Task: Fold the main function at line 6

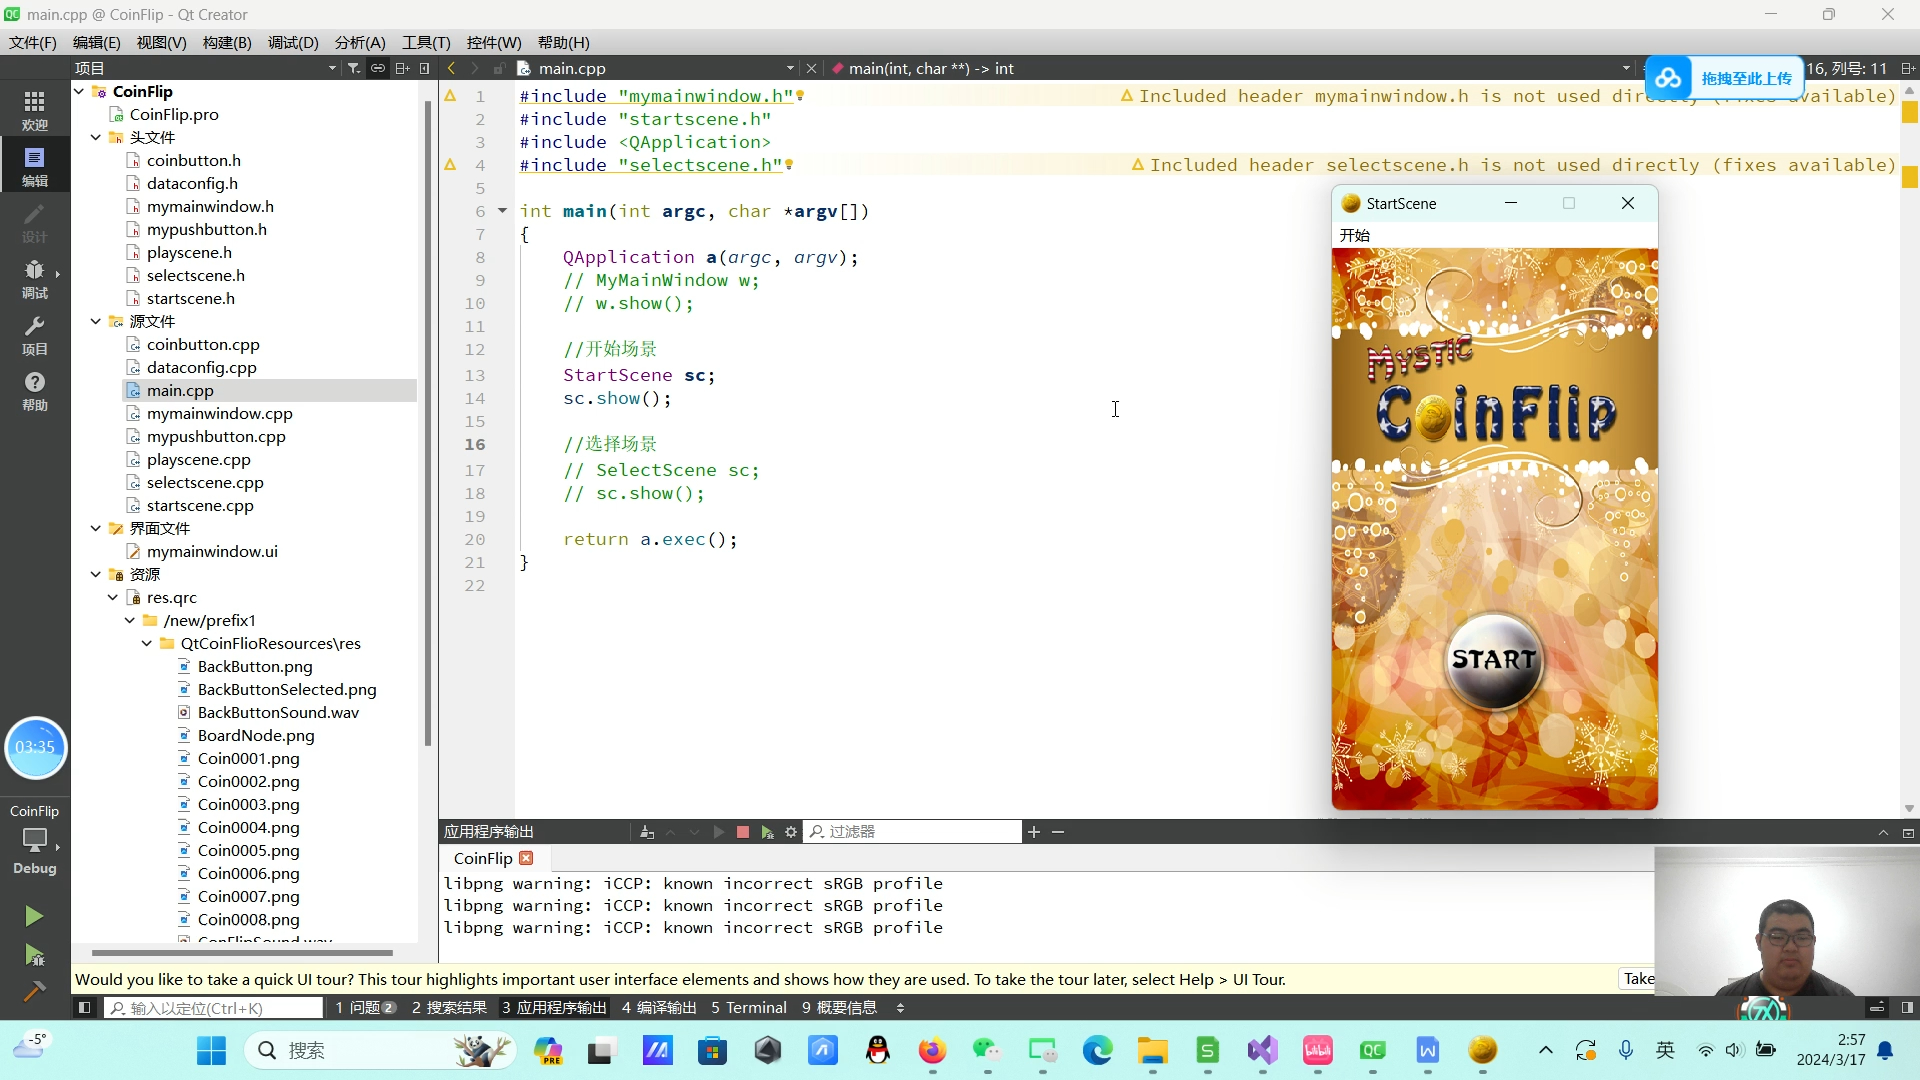Action: click(x=502, y=211)
